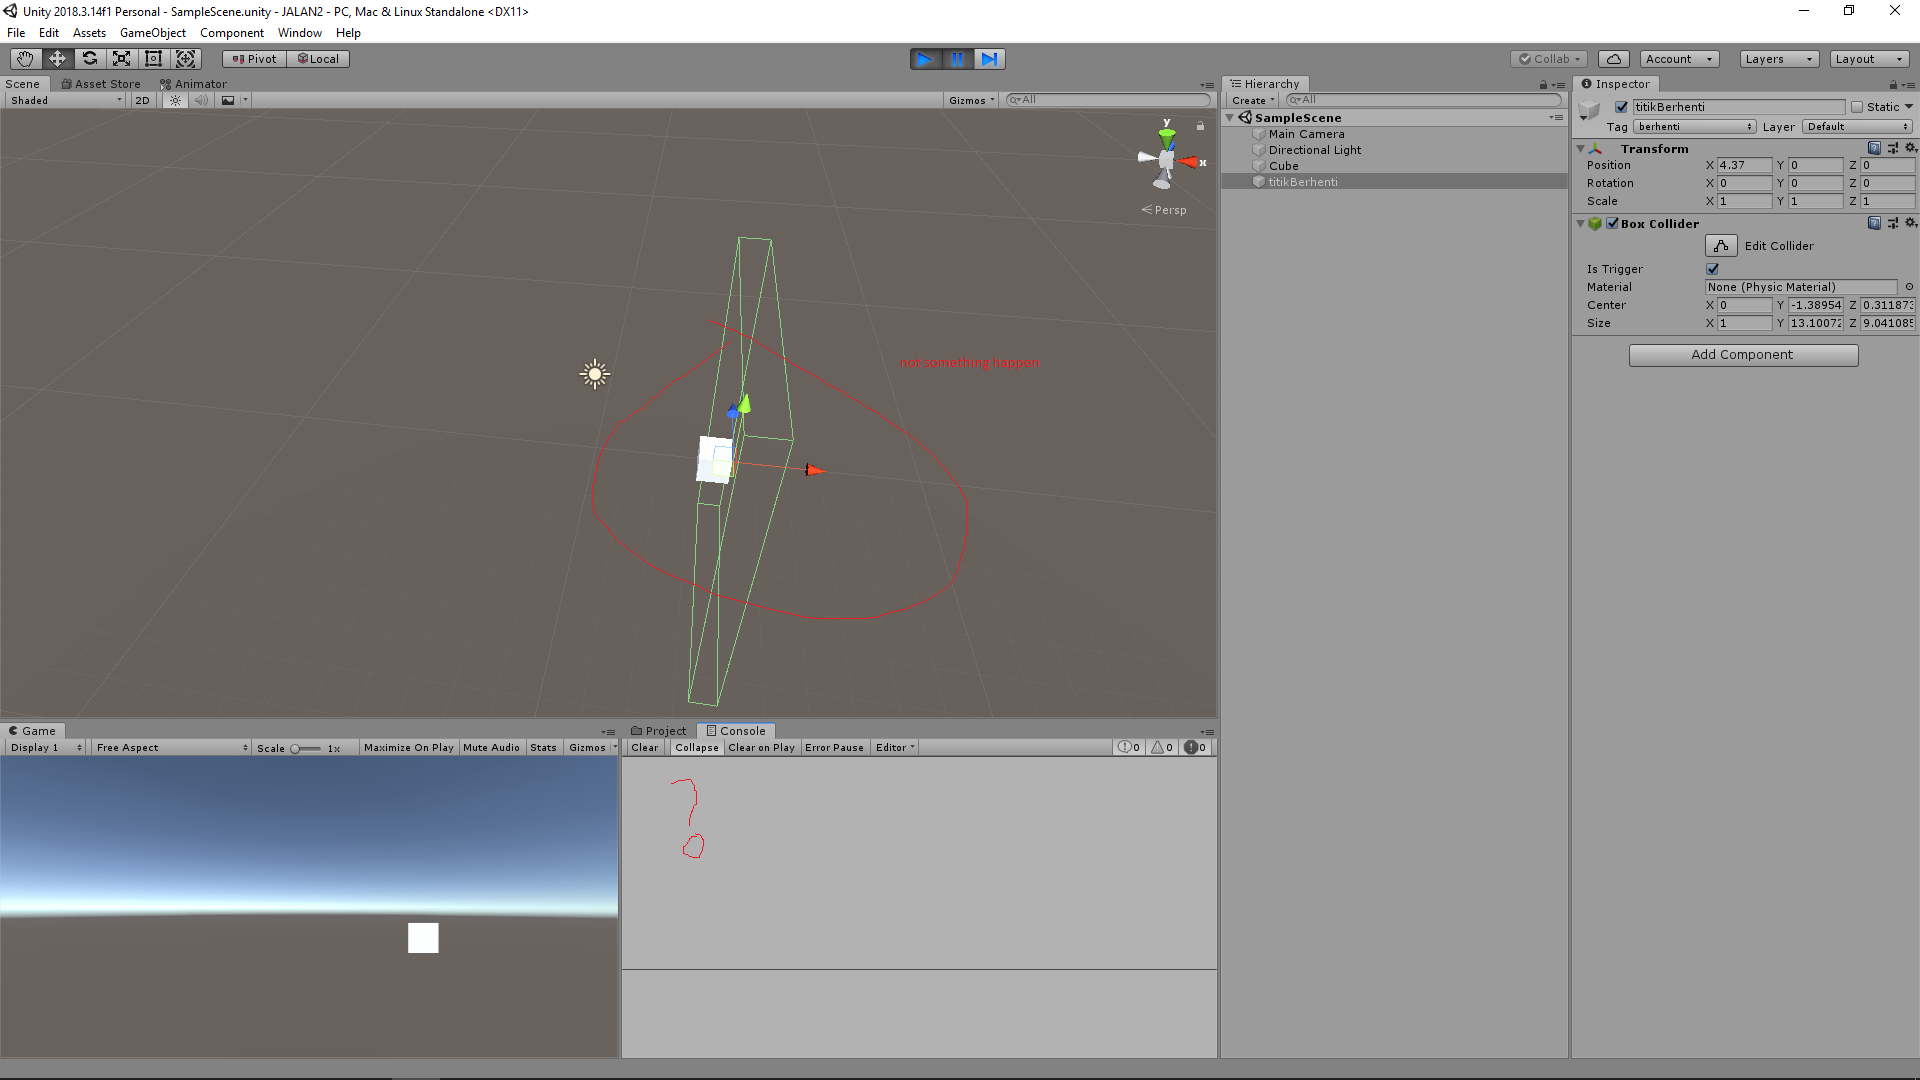1920x1080 pixels.
Task: Select the Rect Transform tool
Action: click(153, 59)
